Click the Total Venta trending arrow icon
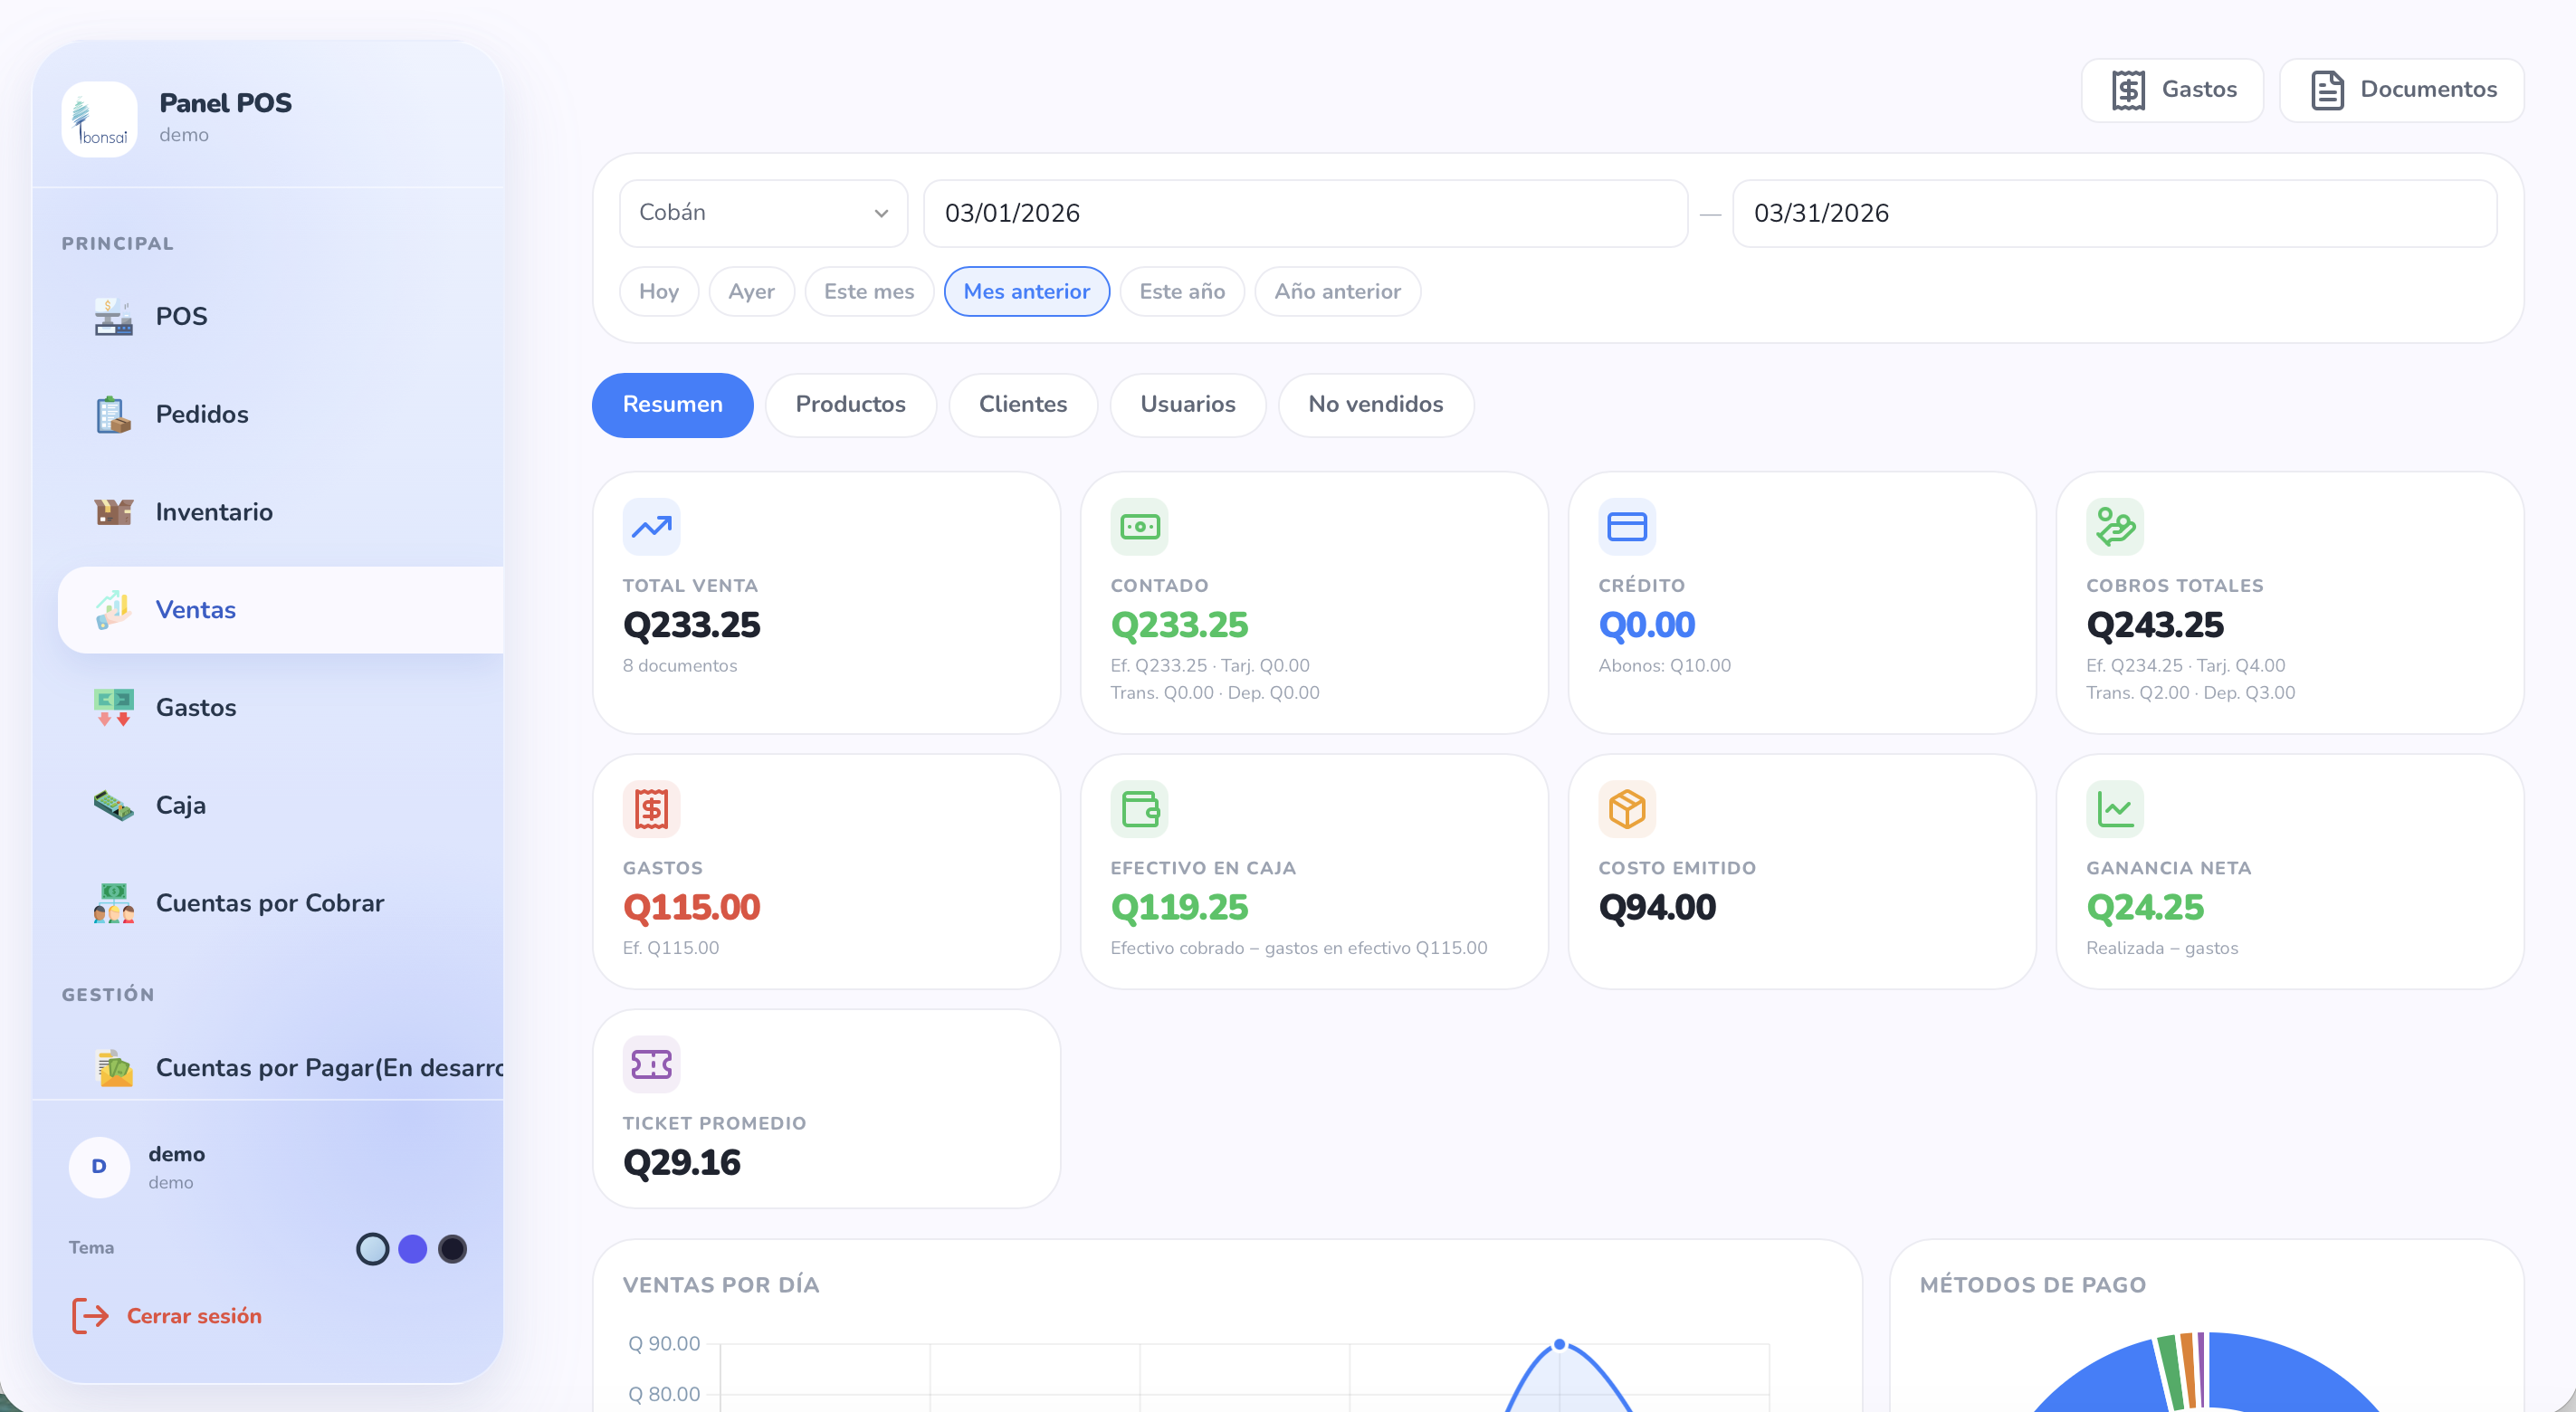The width and height of the screenshot is (2576, 1412). click(x=651, y=527)
